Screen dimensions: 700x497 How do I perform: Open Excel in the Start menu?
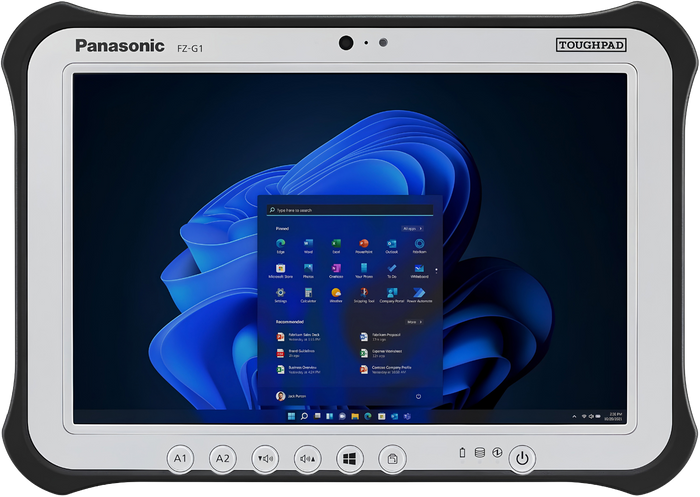coord(336,246)
